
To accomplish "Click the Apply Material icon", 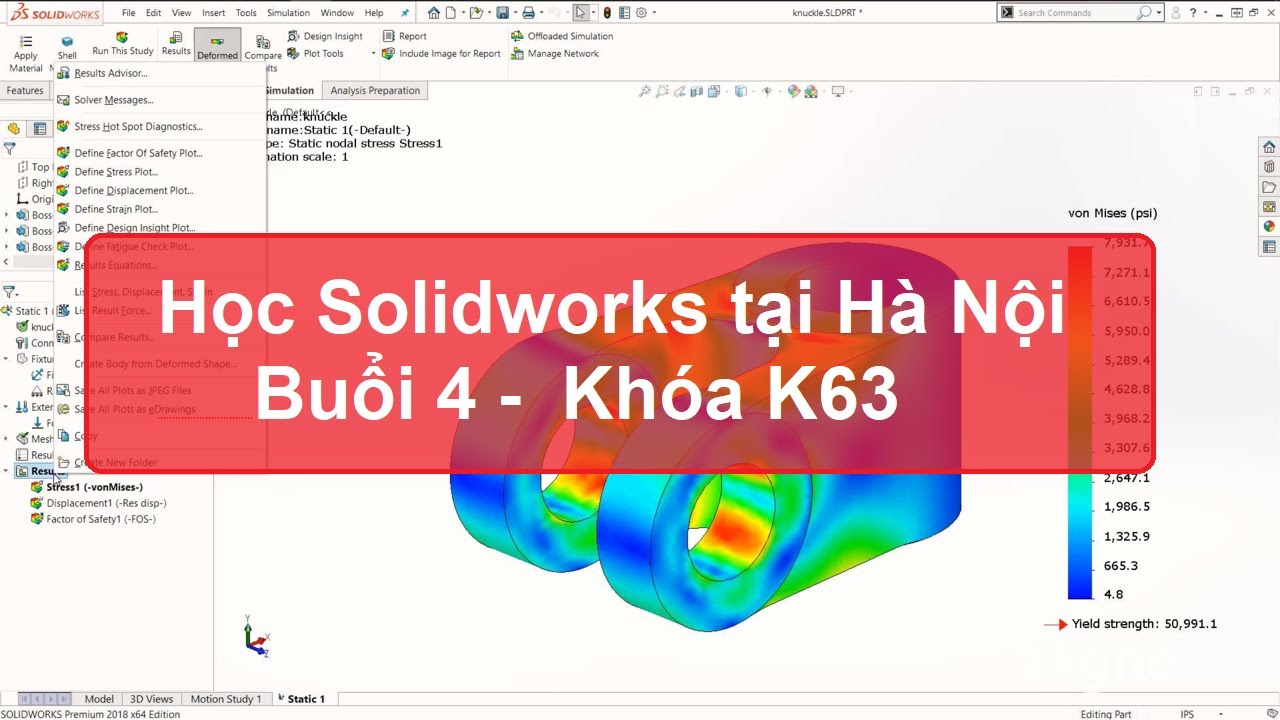I will (x=25, y=41).
